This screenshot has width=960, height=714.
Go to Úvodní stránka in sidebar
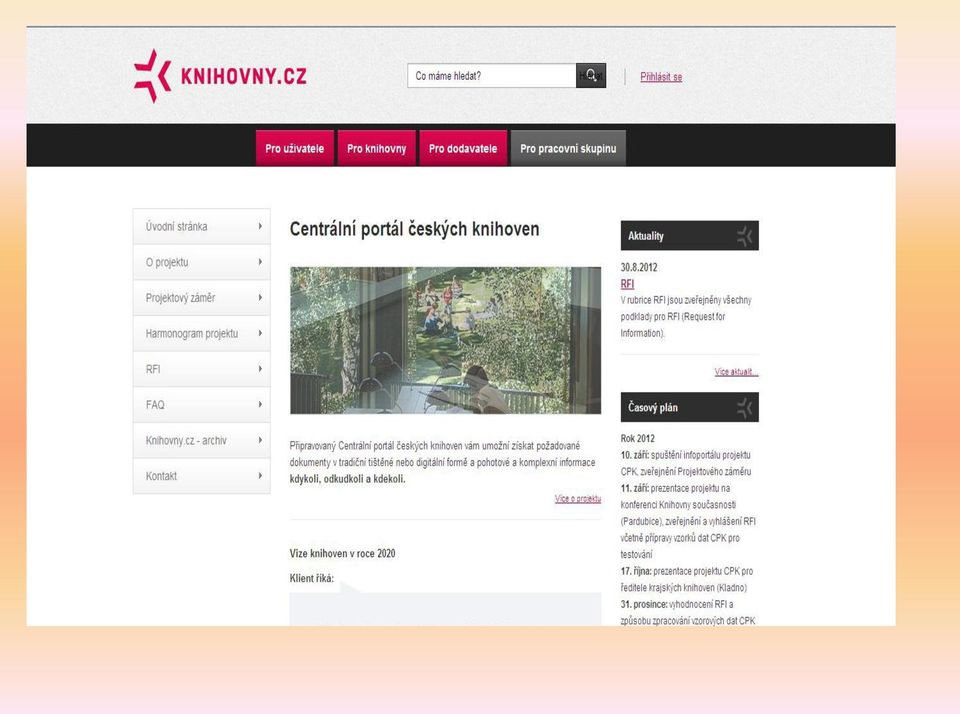point(201,227)
